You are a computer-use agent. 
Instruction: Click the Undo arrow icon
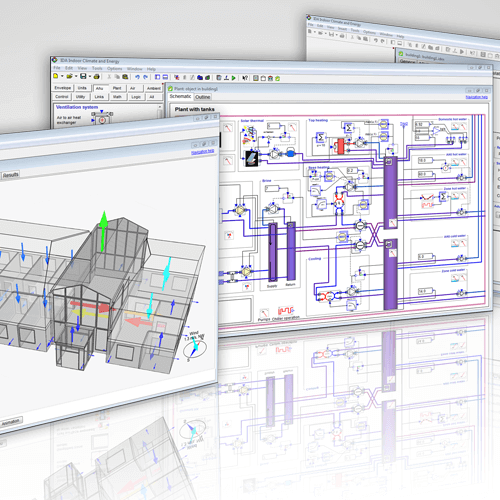coord(137,77)
